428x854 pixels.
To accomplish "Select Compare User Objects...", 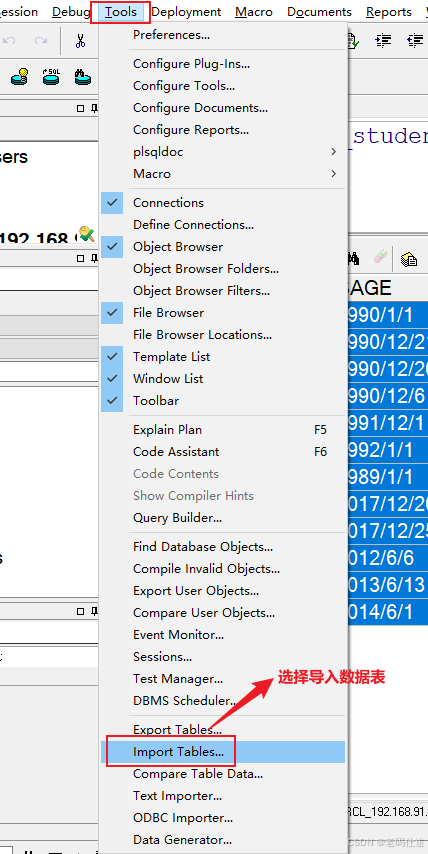I will (x=223, y=613).
